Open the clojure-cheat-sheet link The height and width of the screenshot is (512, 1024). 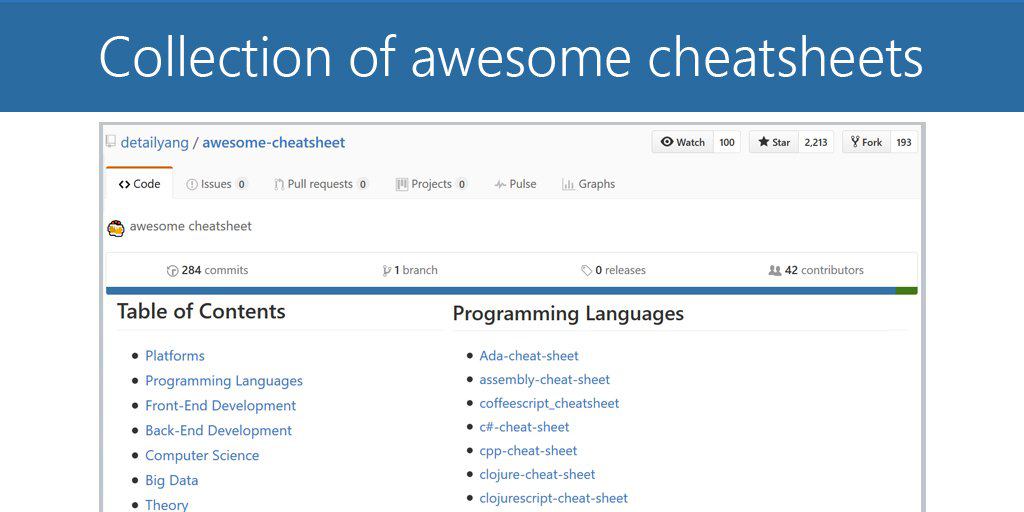pos(537,474)
